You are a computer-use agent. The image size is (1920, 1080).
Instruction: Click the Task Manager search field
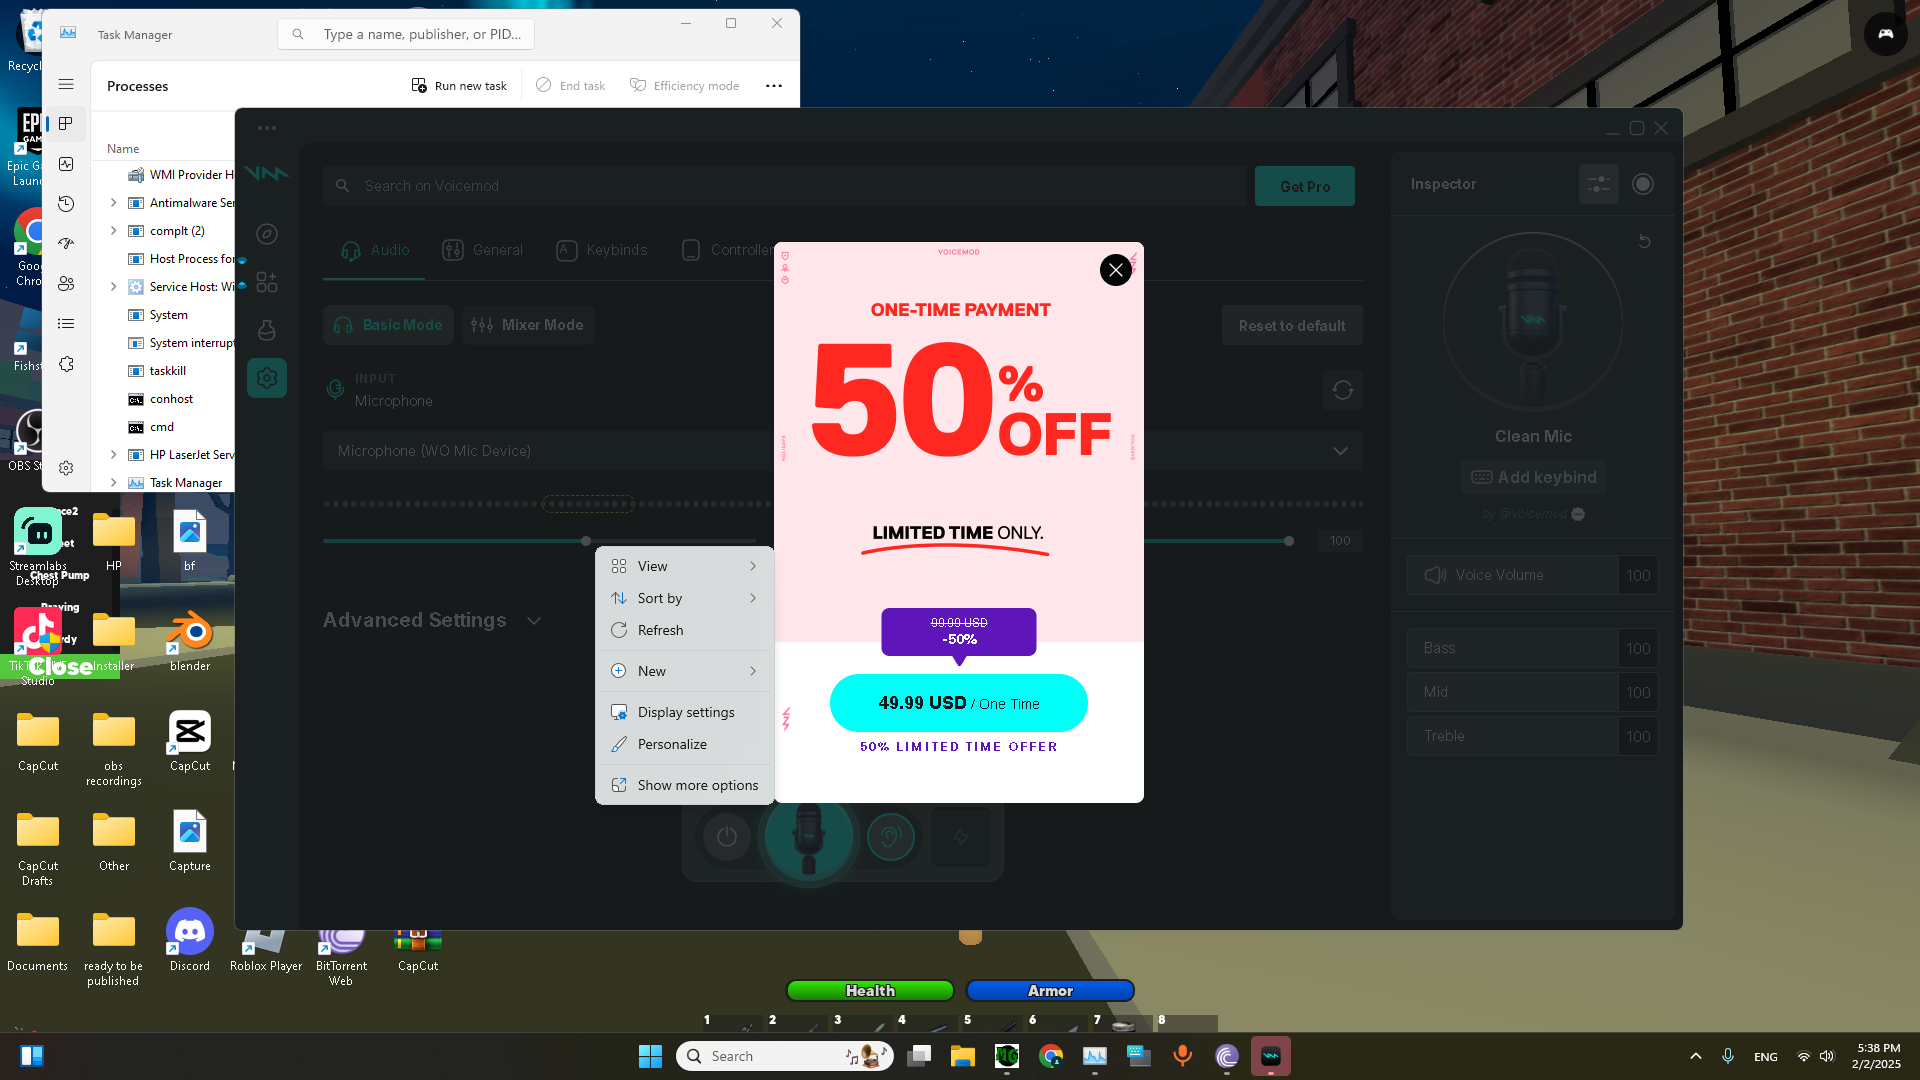pos(421,34)
